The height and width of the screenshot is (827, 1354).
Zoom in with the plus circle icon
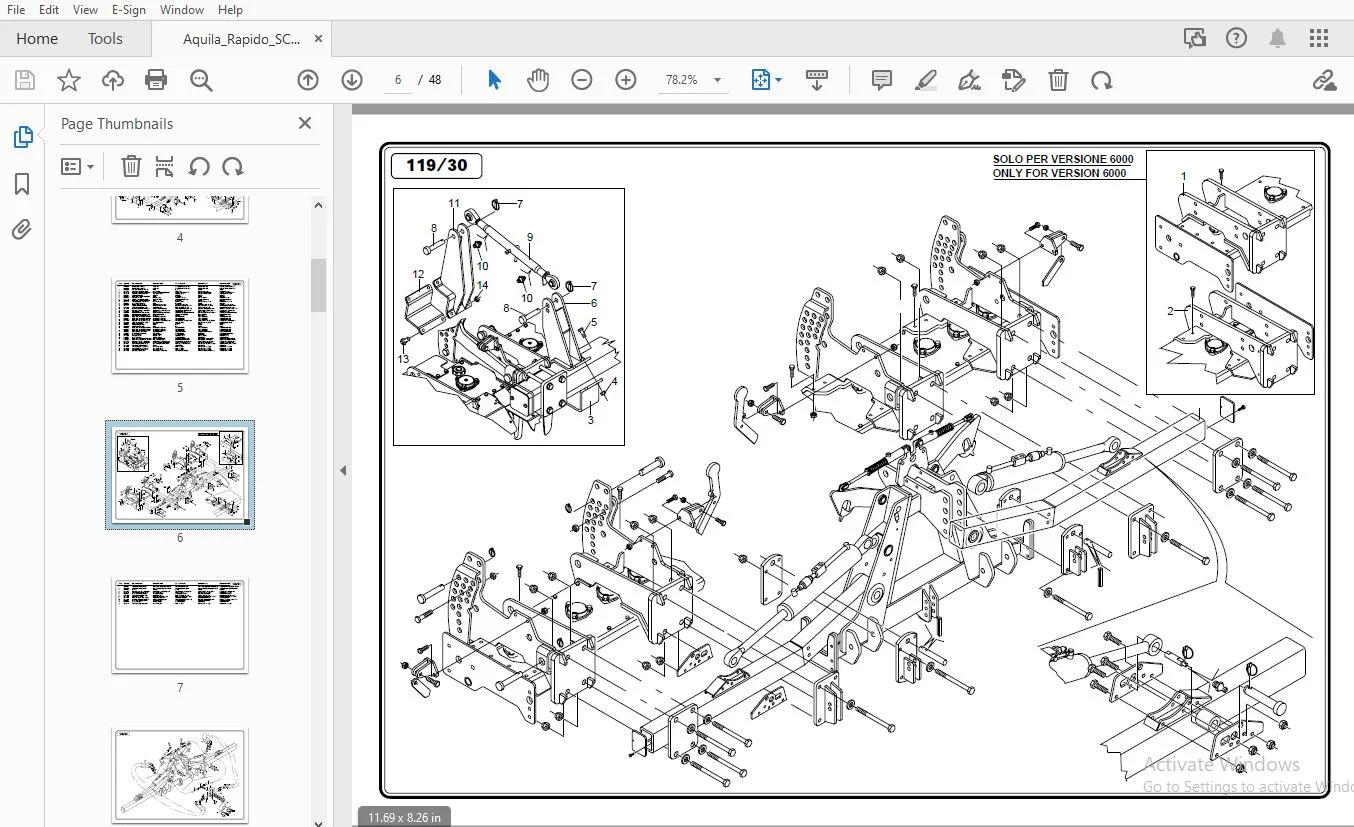tap(626, 80)
